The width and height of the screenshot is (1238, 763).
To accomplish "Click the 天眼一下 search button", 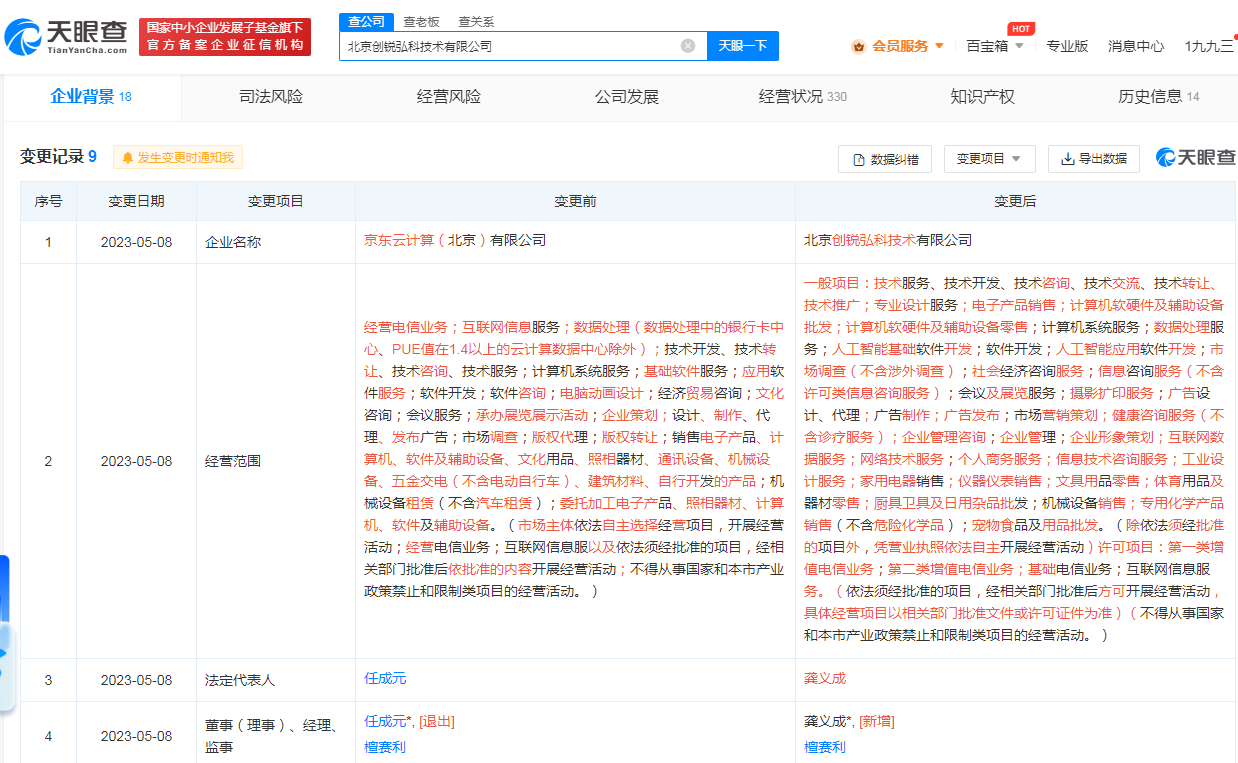I will click(743, 45).
